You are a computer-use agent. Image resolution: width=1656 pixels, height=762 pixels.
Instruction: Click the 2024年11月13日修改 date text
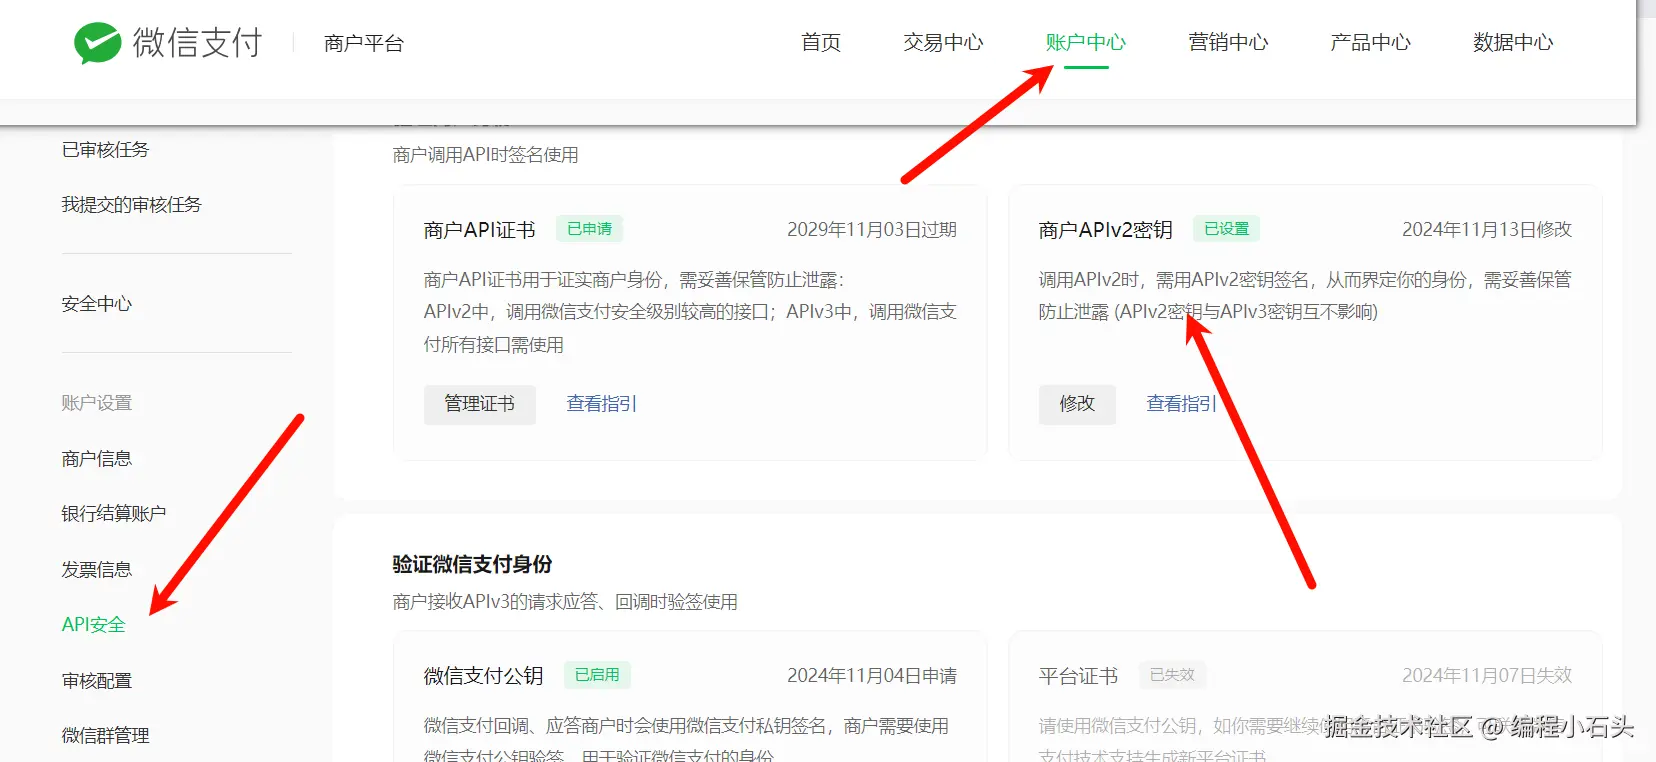click(1487, 230)
